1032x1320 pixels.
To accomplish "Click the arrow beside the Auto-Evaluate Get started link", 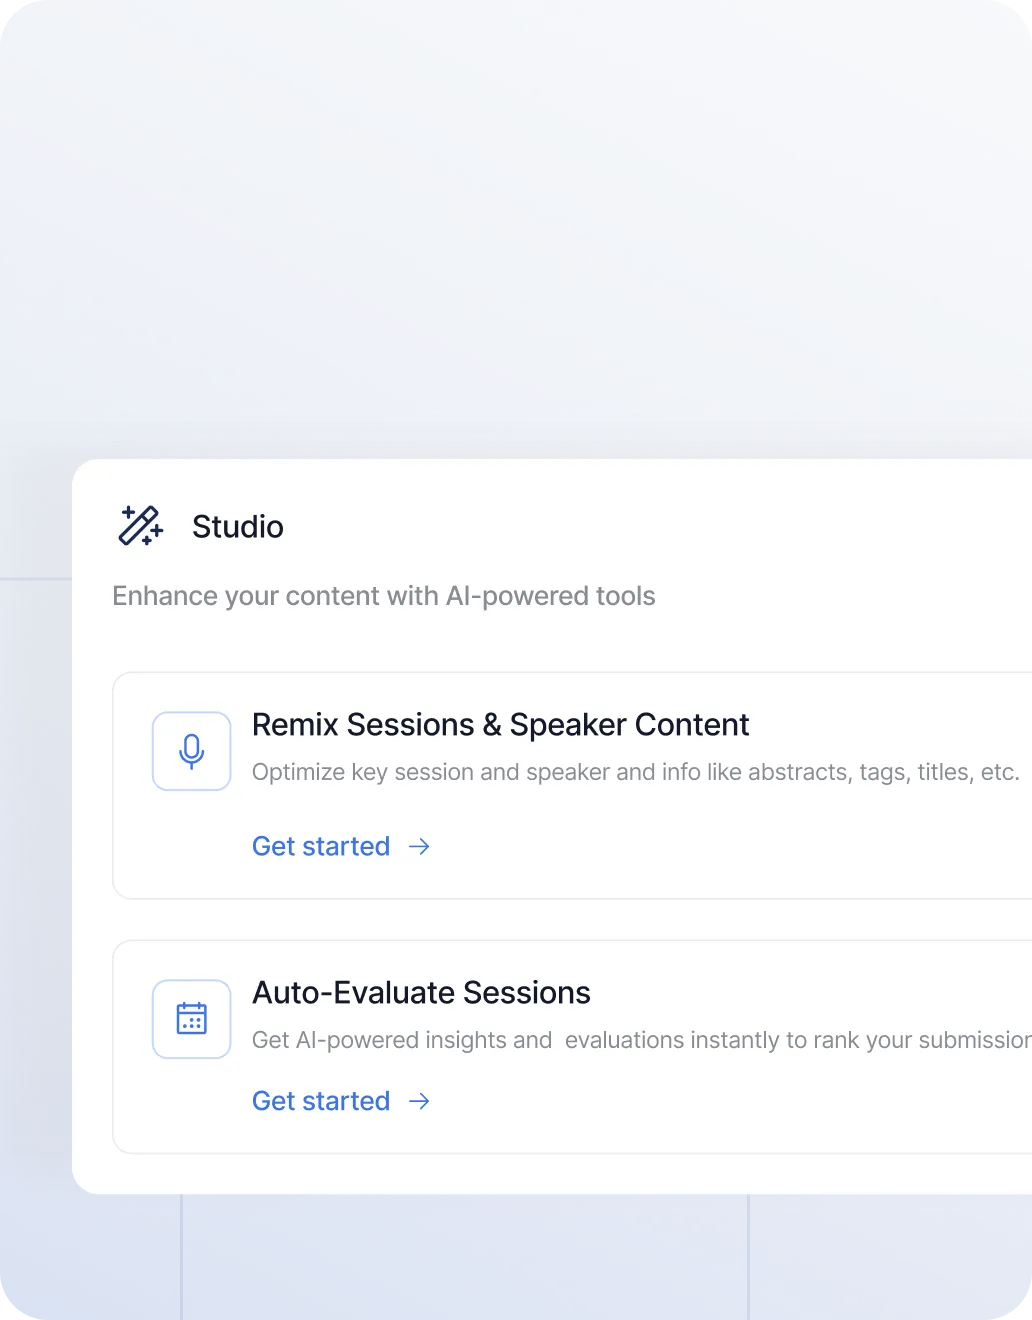I will click(419, 1101).
